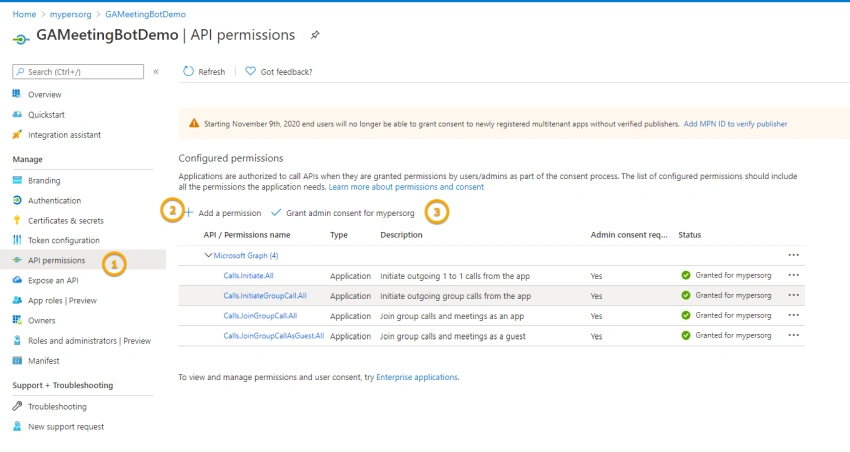Open more options for Calls.JoinGroupCall.All row

pyautogui.click(x=794, y=315)
